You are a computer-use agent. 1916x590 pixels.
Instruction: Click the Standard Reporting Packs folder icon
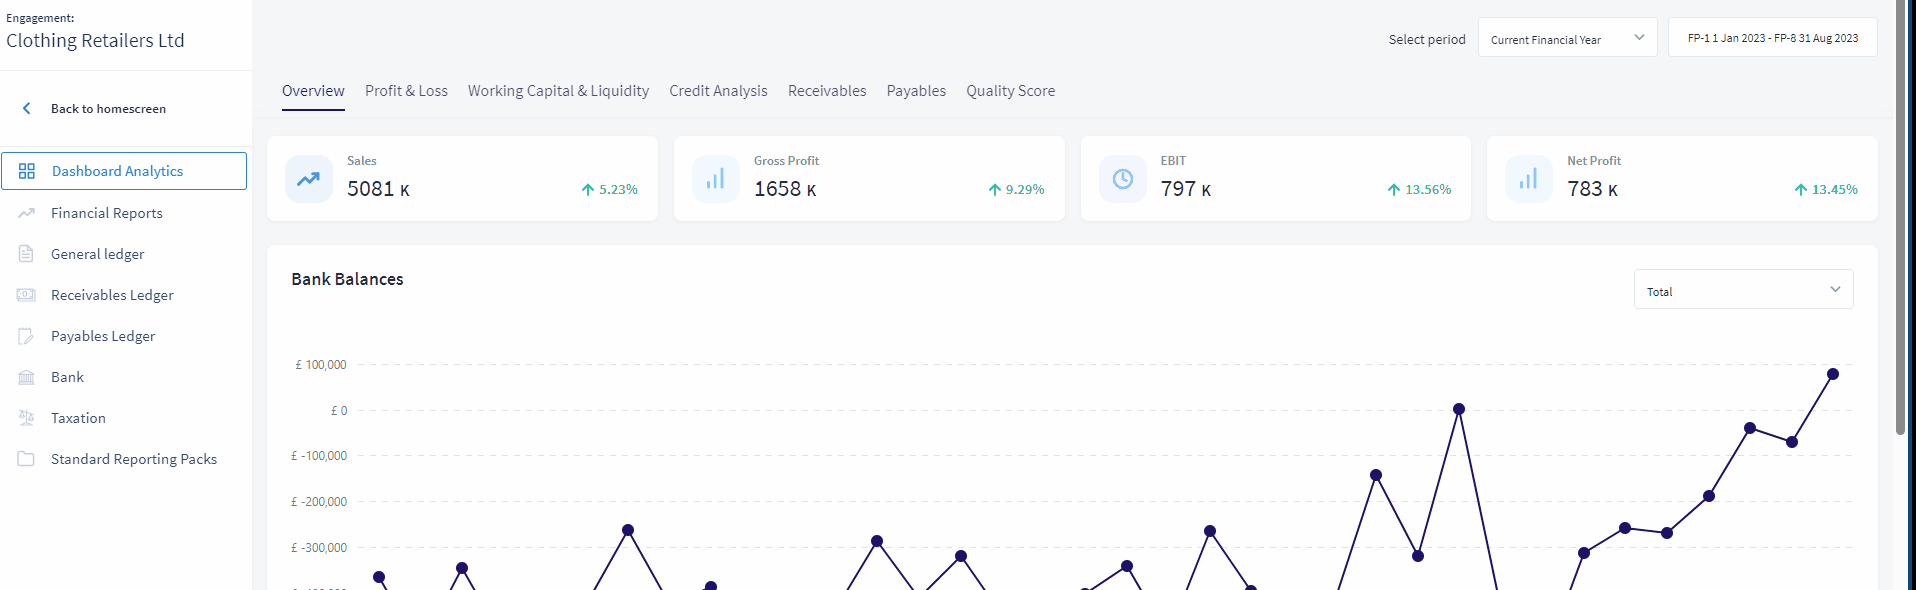coord(27,459)
